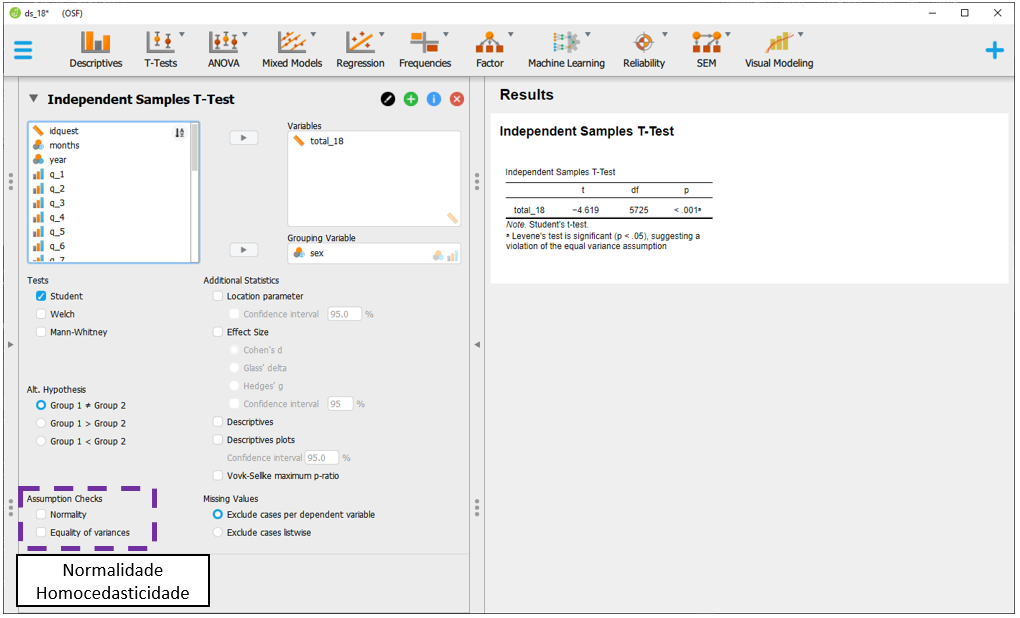Expand ANOVA dropdown arrow
The image size is (1020, 618).
coord(245,34)
